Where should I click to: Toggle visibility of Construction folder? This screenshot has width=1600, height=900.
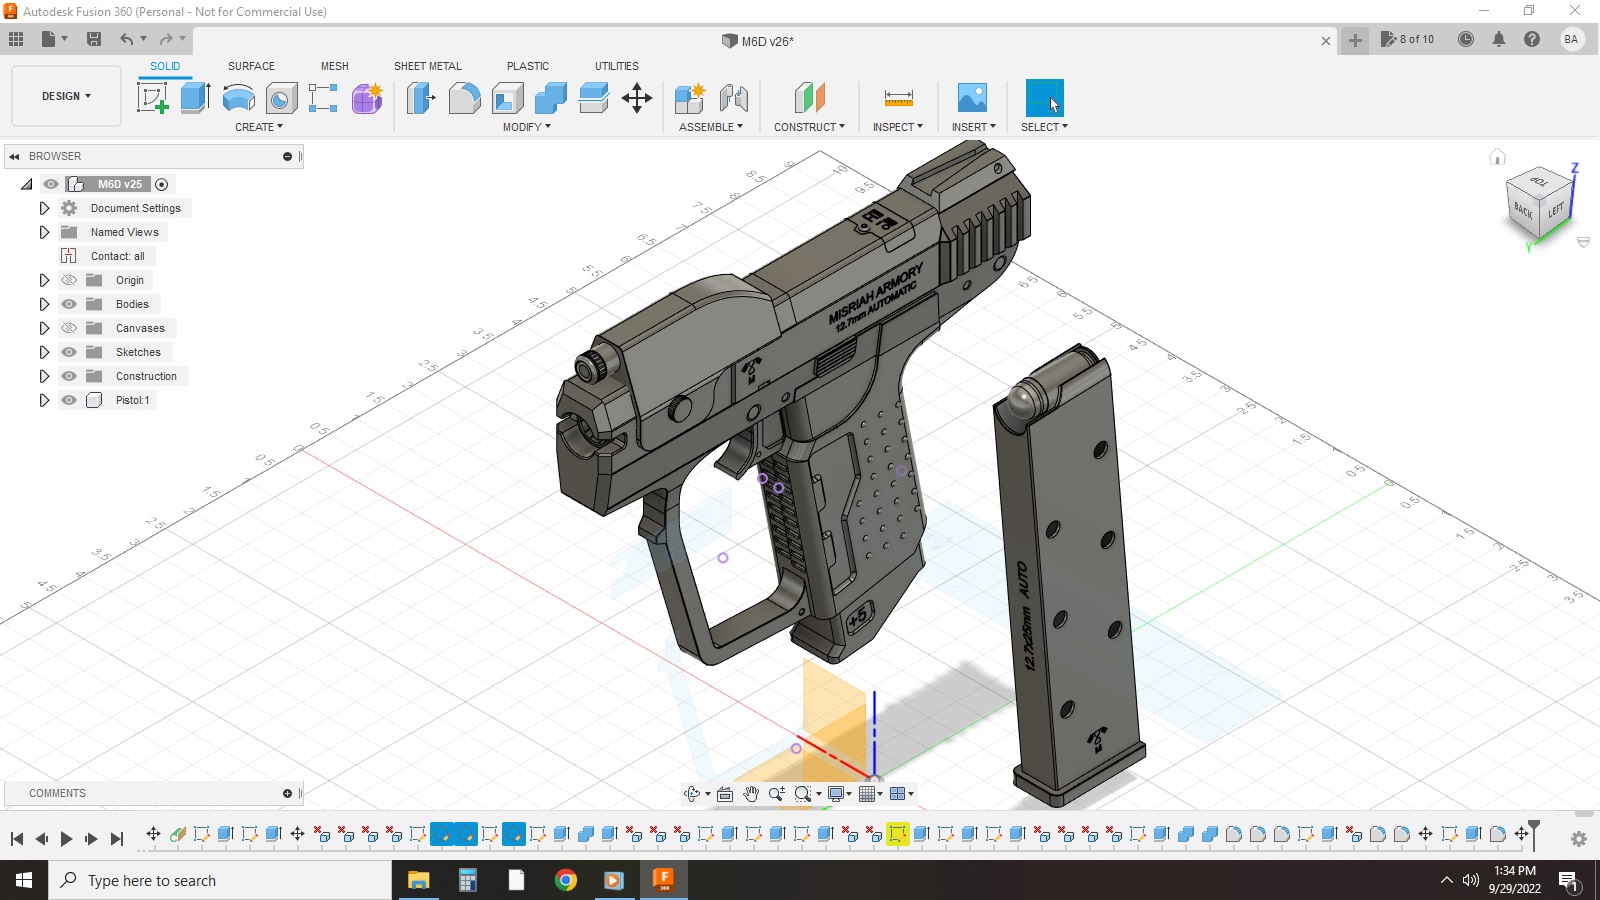coord(69,376)
